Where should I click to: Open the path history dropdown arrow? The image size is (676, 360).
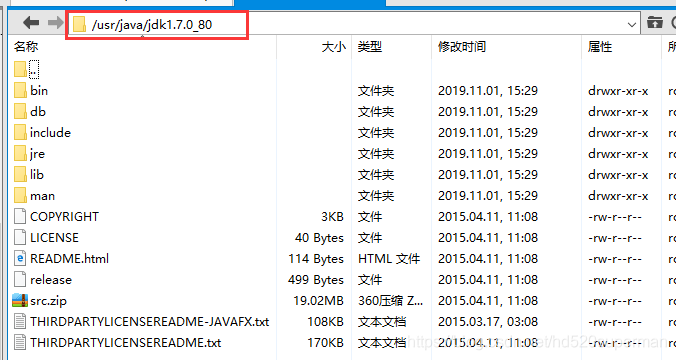pos(632,25)
